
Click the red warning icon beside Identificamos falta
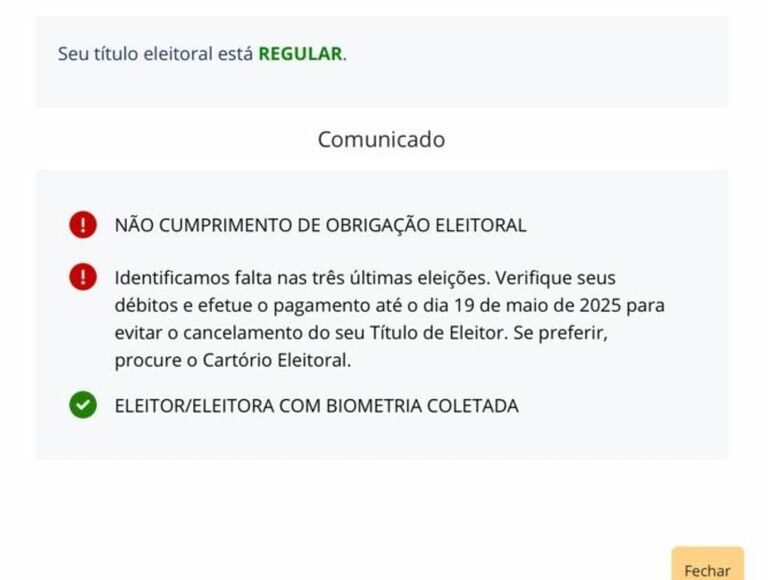pyautogui.click(x=83, y=277)
